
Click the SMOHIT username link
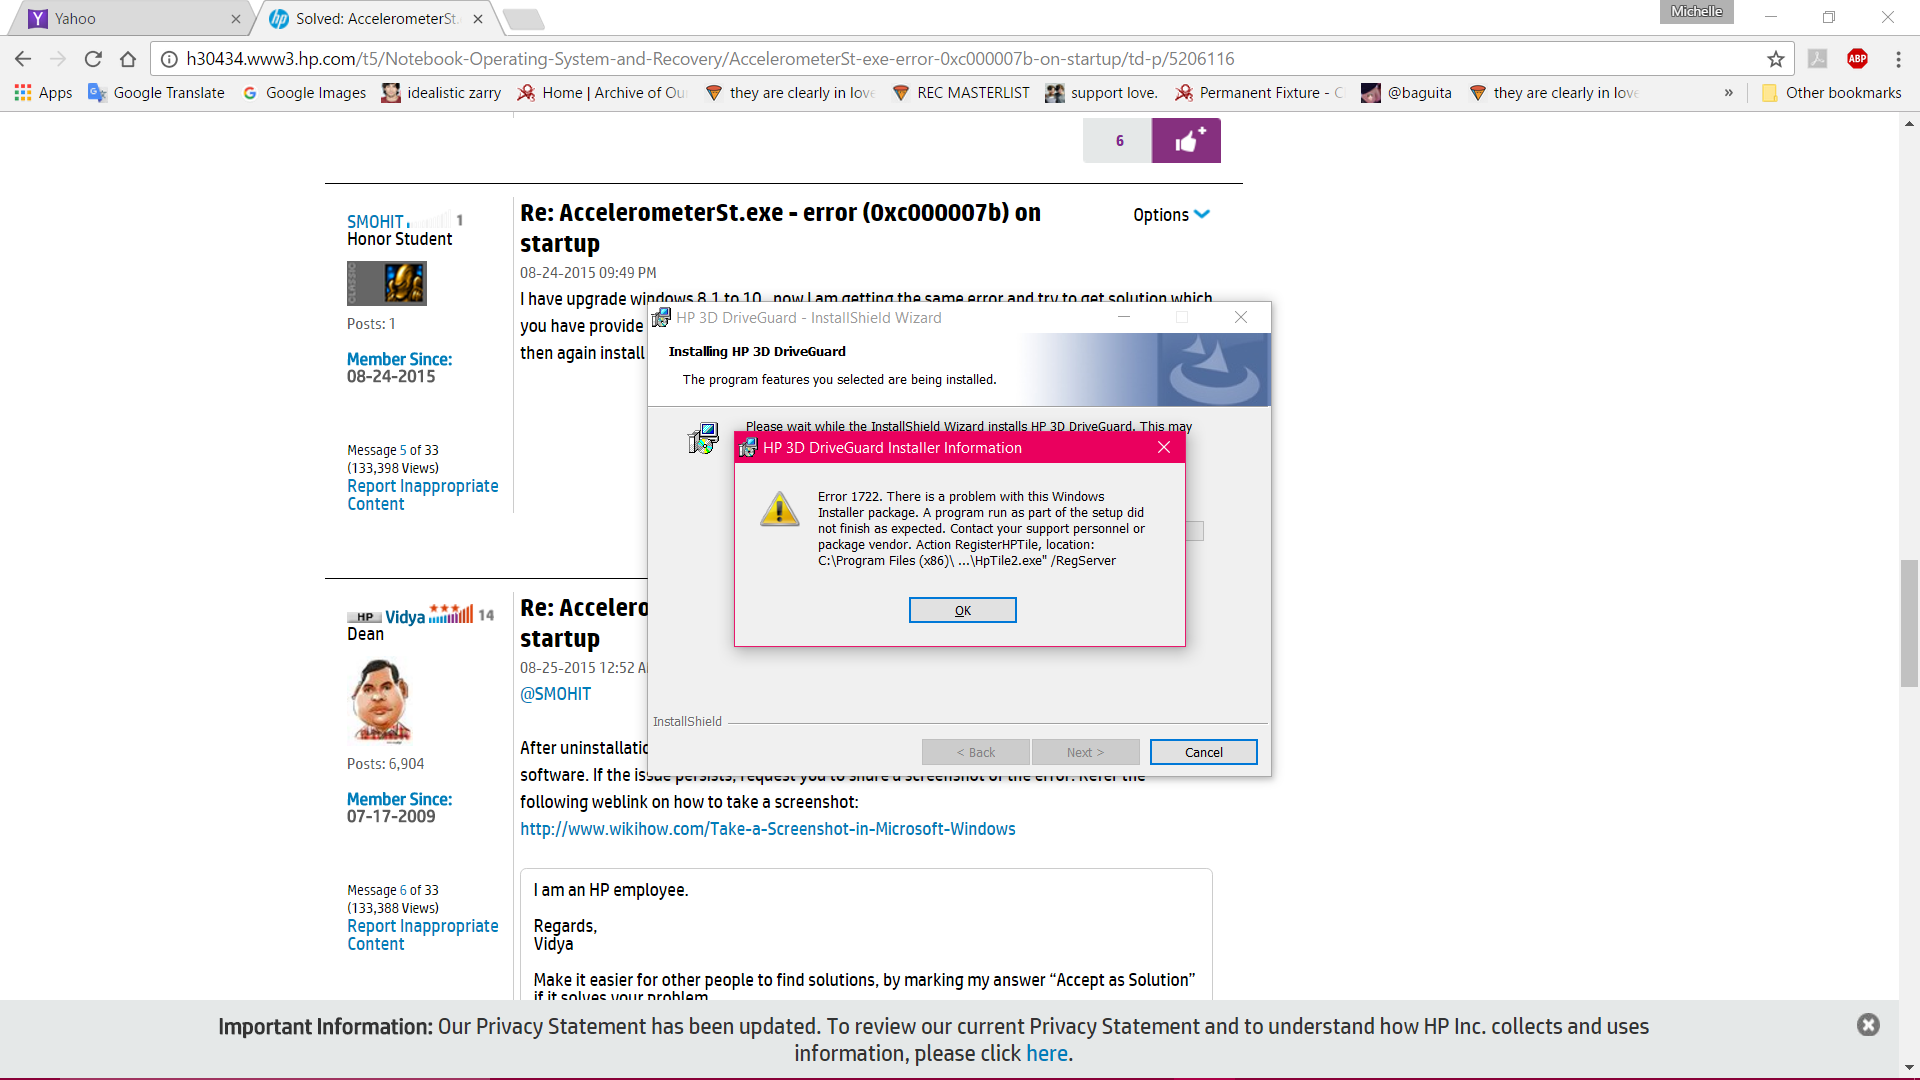click(375, 221)
